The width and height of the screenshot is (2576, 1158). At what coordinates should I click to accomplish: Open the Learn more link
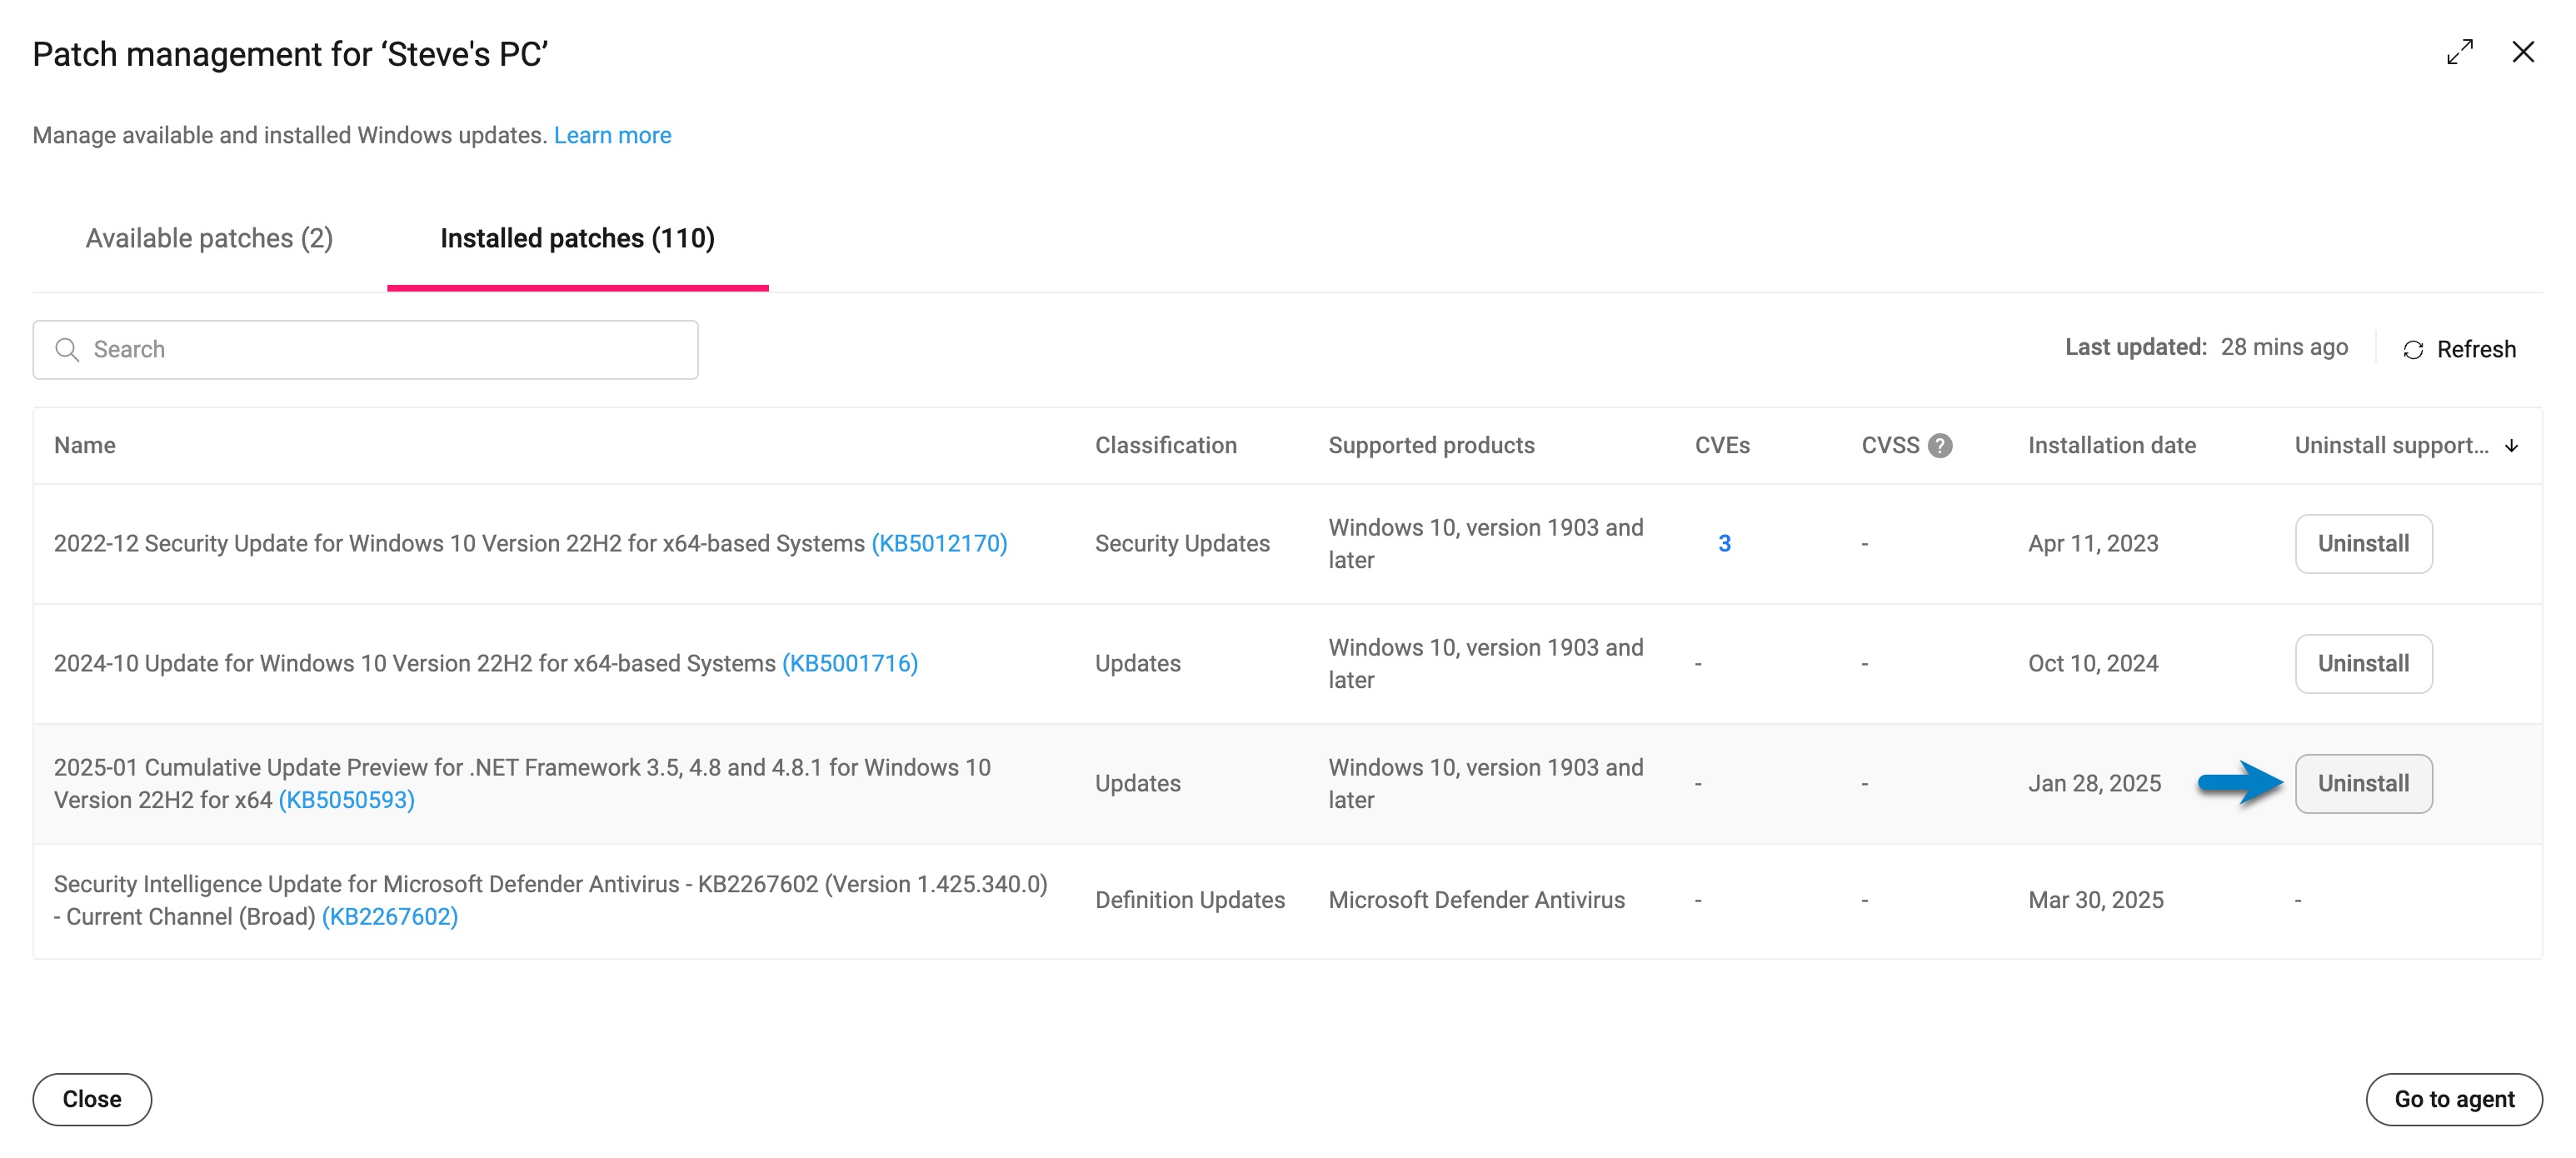pyautogui.click(x=612, y=135)
